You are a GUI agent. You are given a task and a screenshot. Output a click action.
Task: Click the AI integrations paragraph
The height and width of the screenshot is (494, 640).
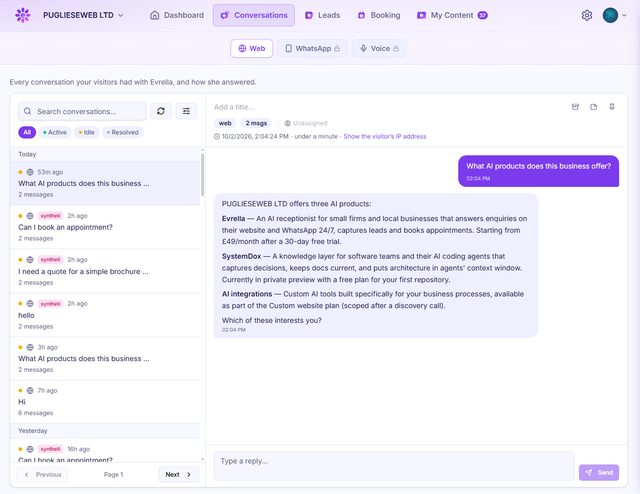click(x=373, y=300)
